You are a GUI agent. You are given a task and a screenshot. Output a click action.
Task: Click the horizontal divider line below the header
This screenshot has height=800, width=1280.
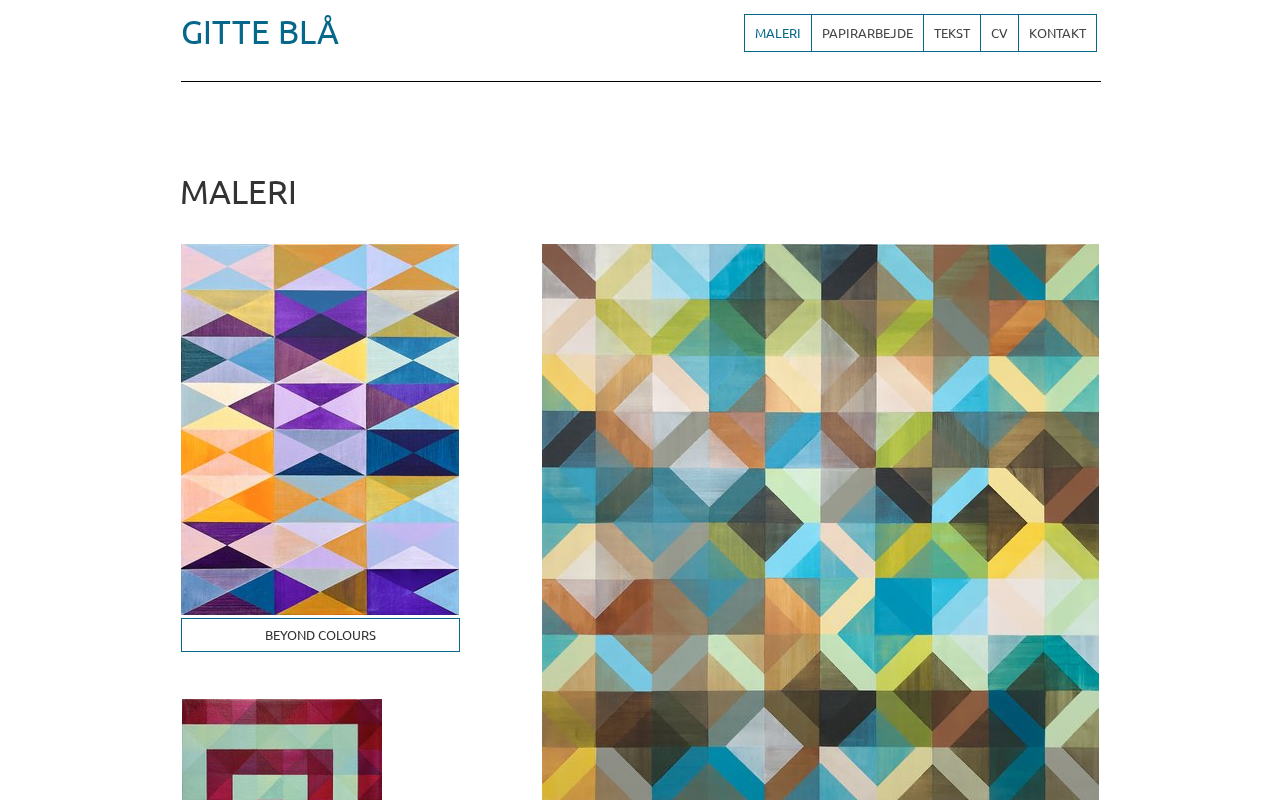pos(640,81)
